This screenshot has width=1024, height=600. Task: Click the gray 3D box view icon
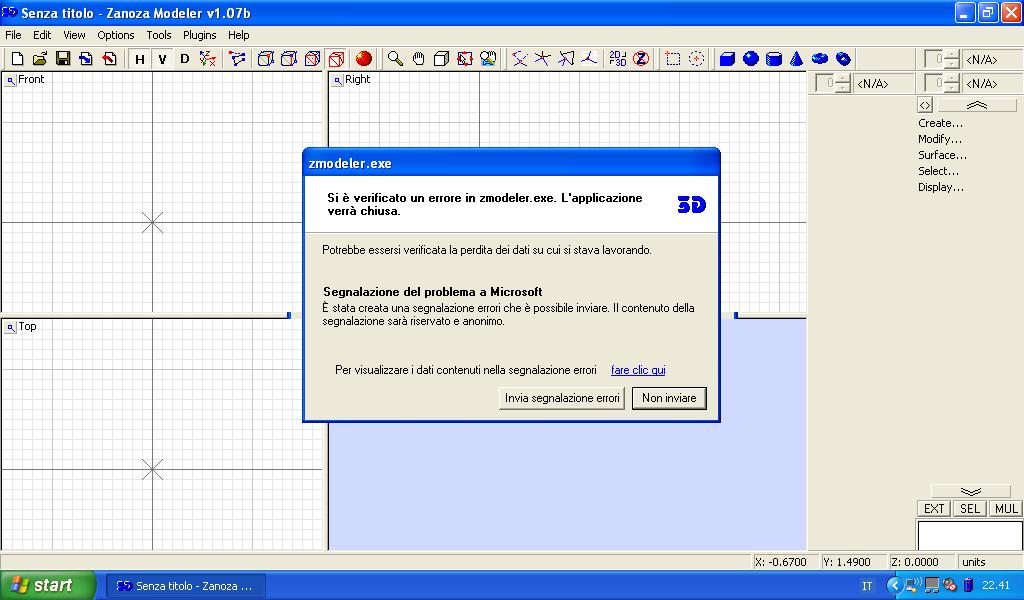click(x=441, y=59)
